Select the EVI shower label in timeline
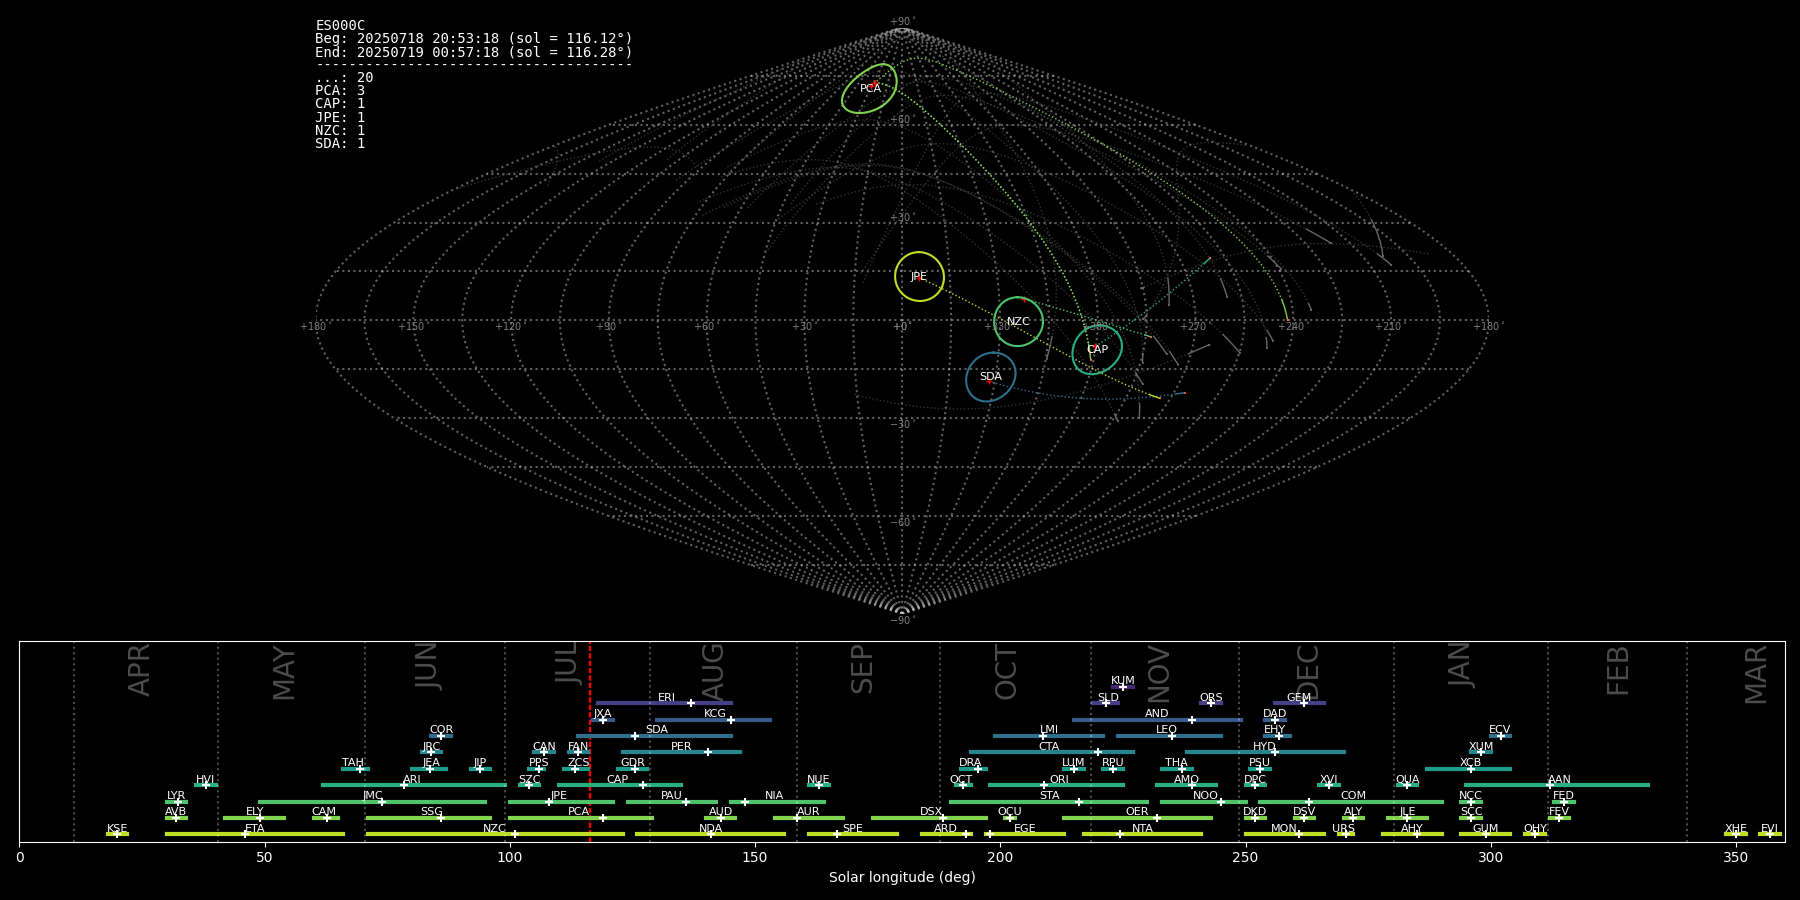Viewport: 1800px width, 900px height. point(1769,828)
